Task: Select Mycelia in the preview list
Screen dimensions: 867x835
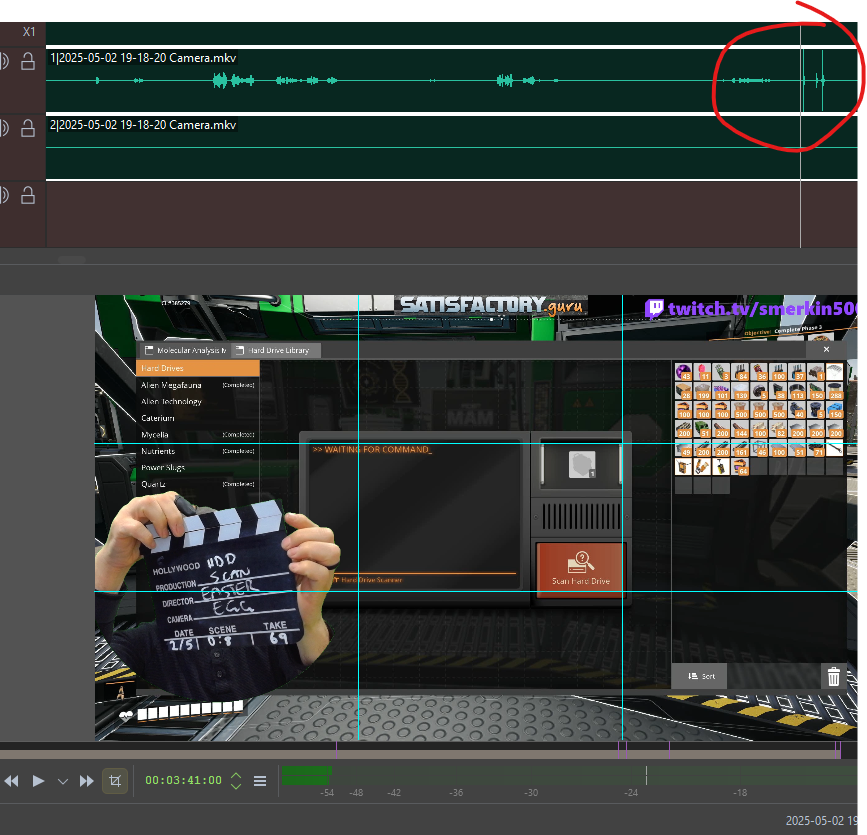Action: tap(197, 435)
